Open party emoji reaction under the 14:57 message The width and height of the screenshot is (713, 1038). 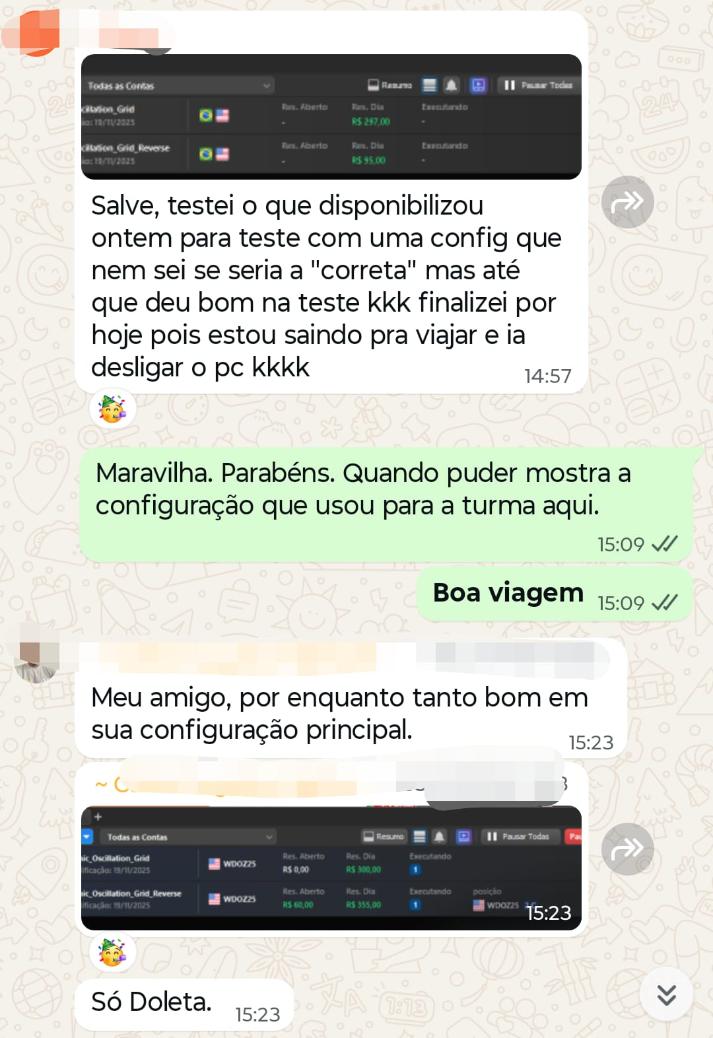point(113,409)
